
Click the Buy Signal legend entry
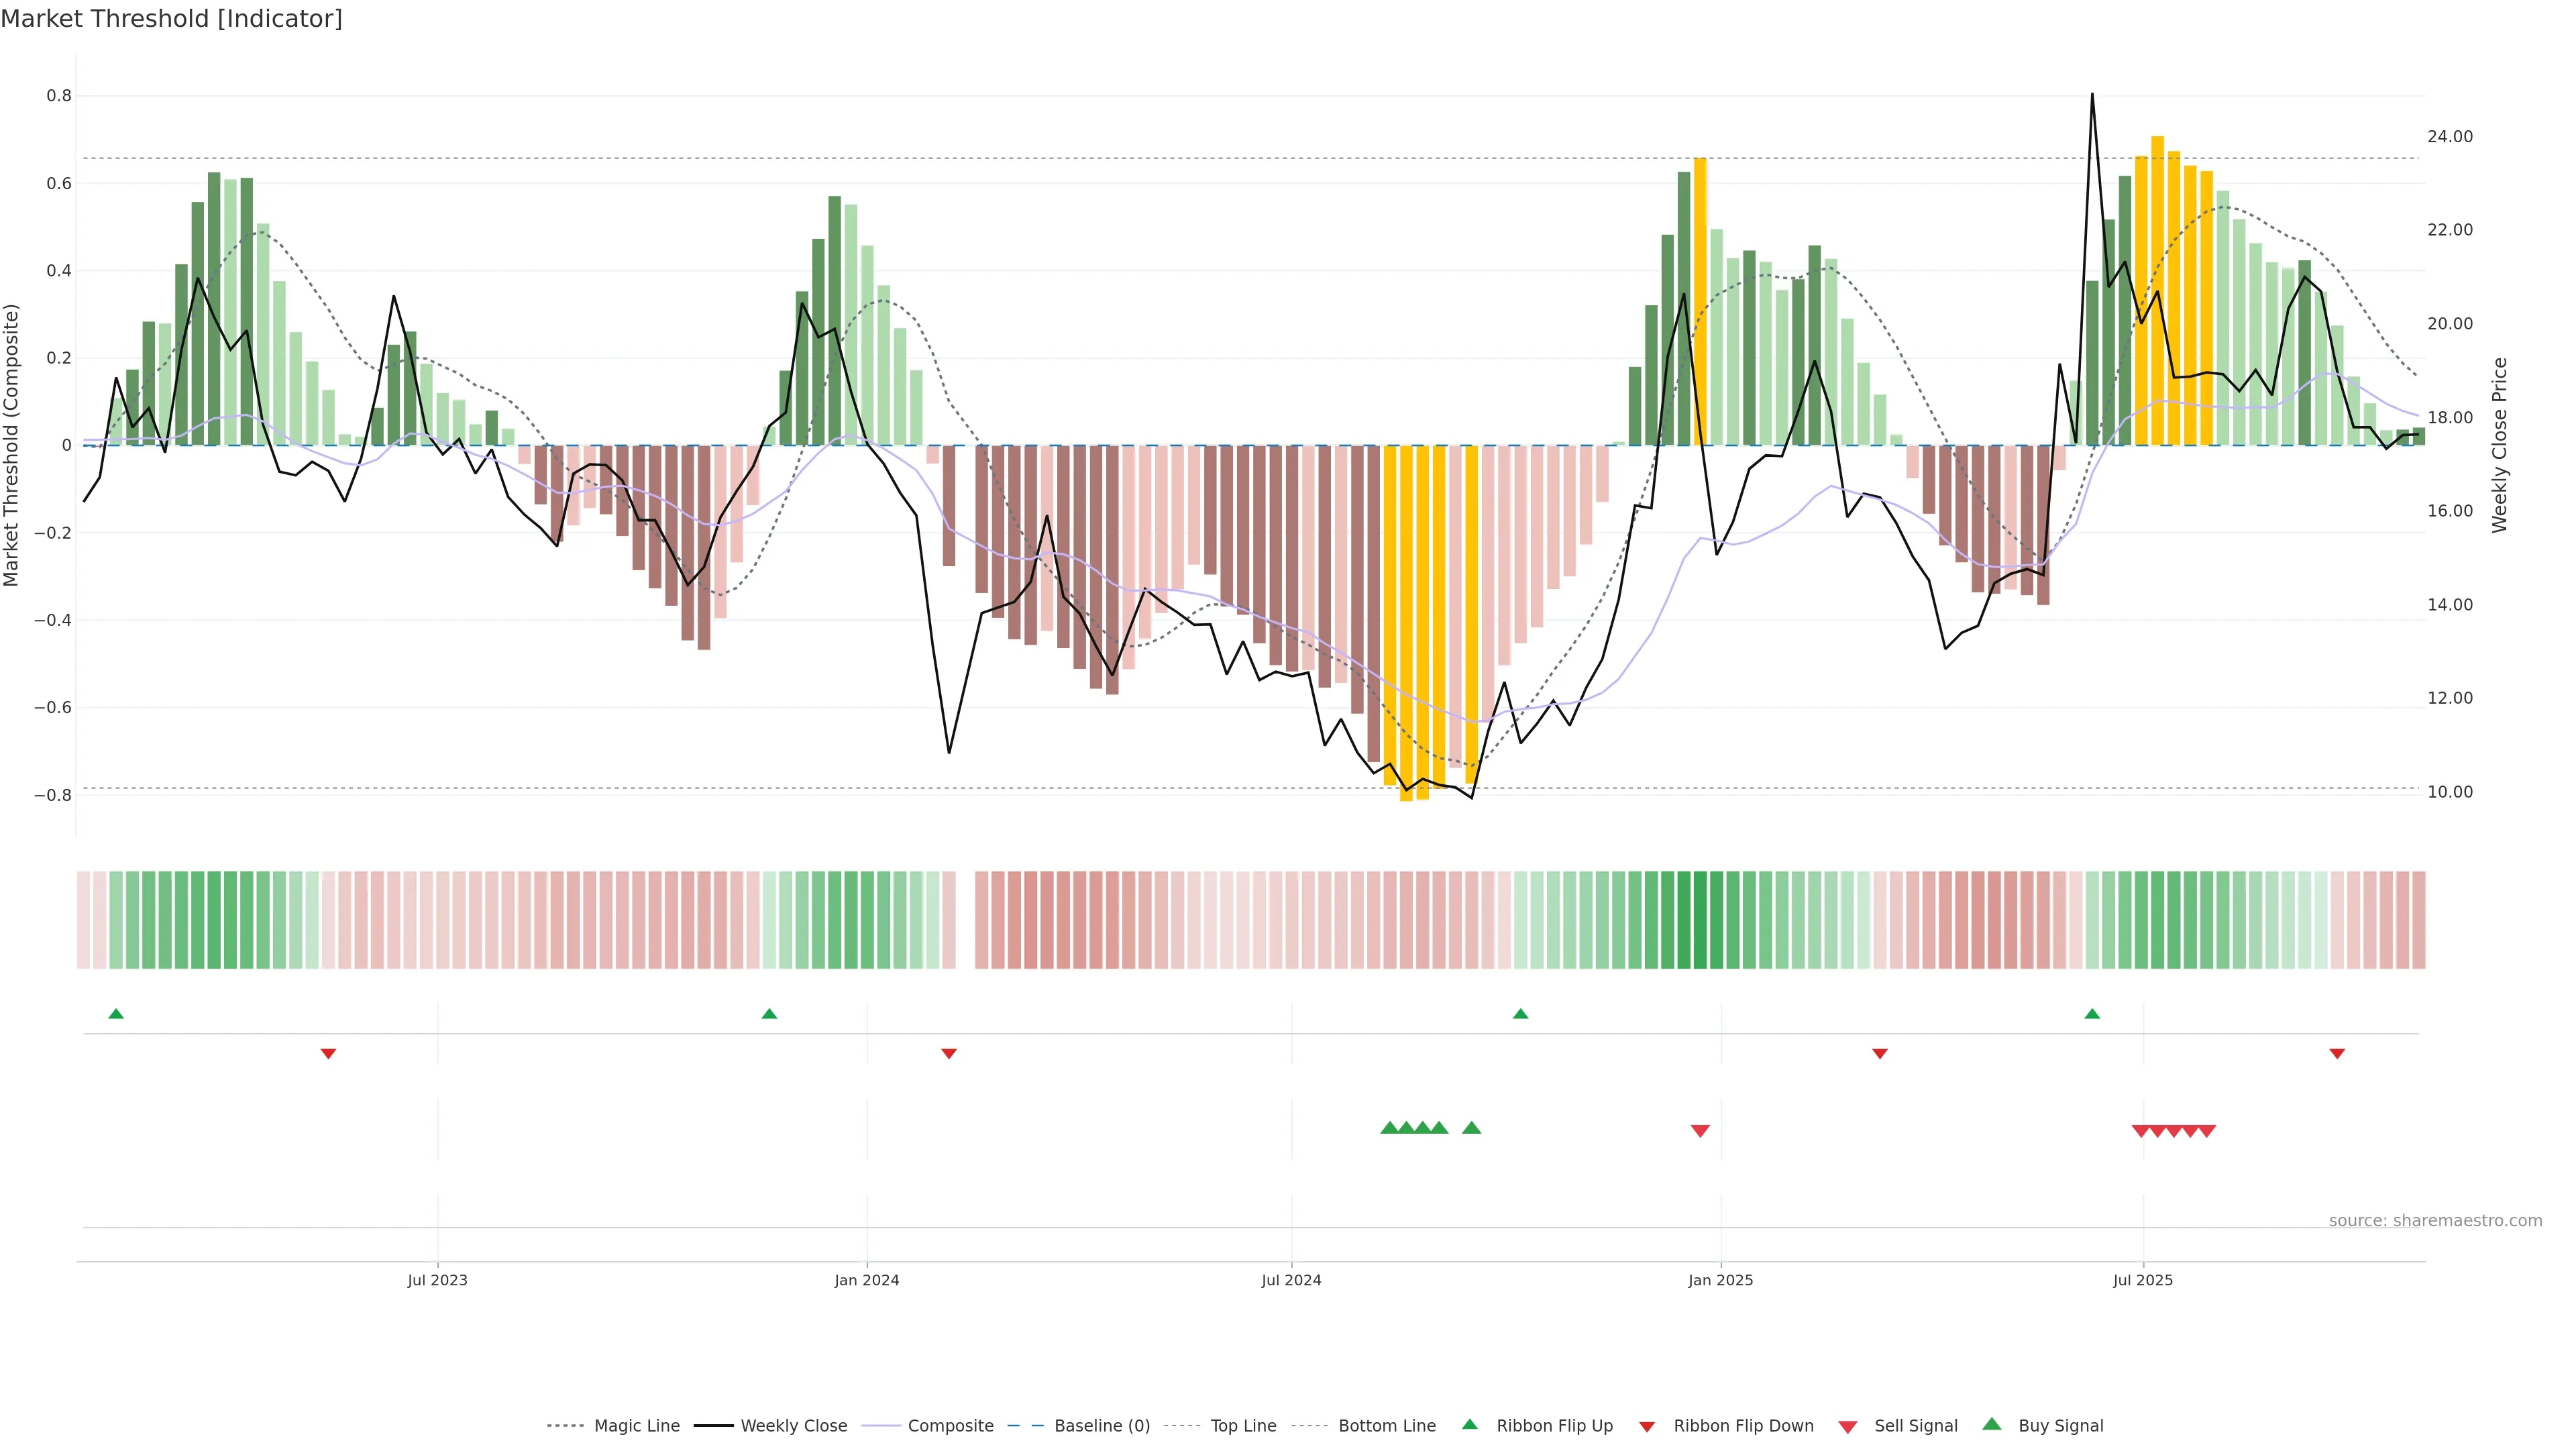tap(2060, 1426)
